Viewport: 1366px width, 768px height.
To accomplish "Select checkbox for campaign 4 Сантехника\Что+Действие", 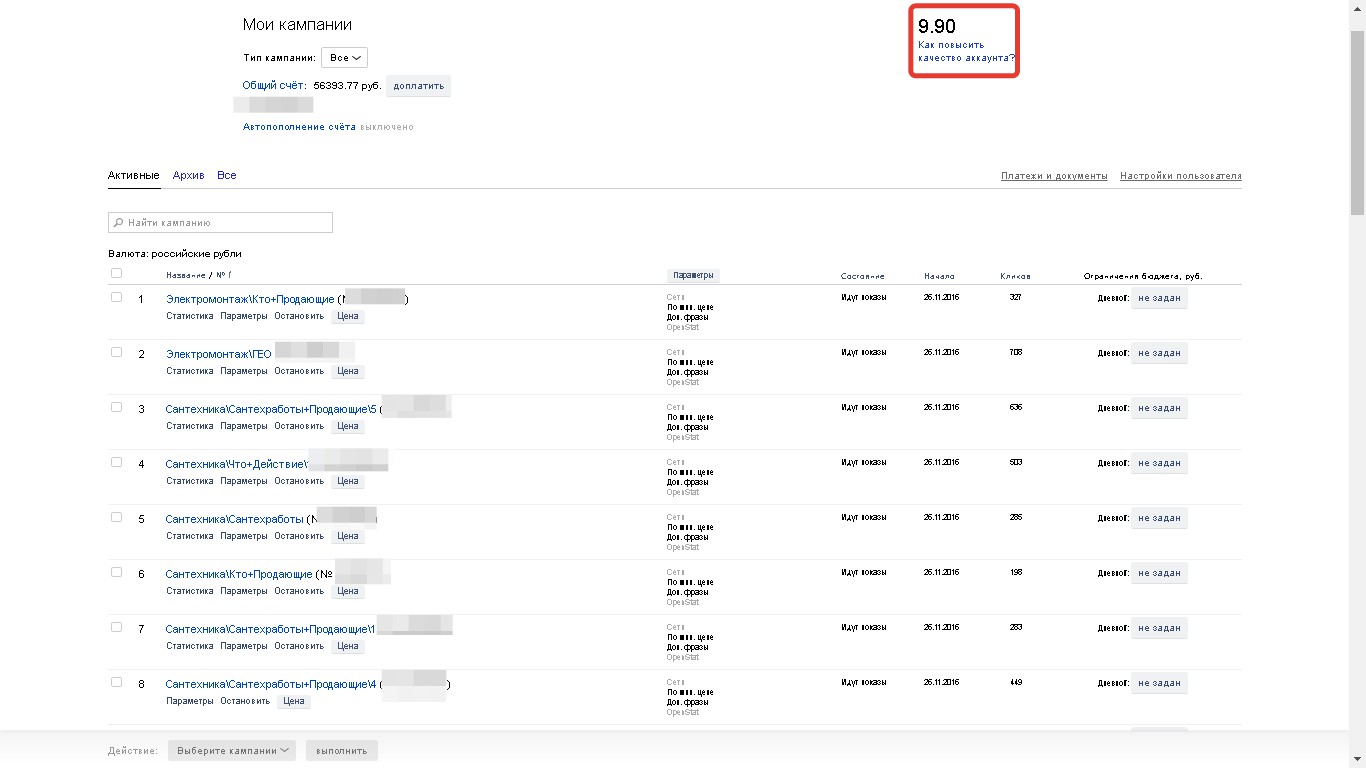I will tap(116, 462).
